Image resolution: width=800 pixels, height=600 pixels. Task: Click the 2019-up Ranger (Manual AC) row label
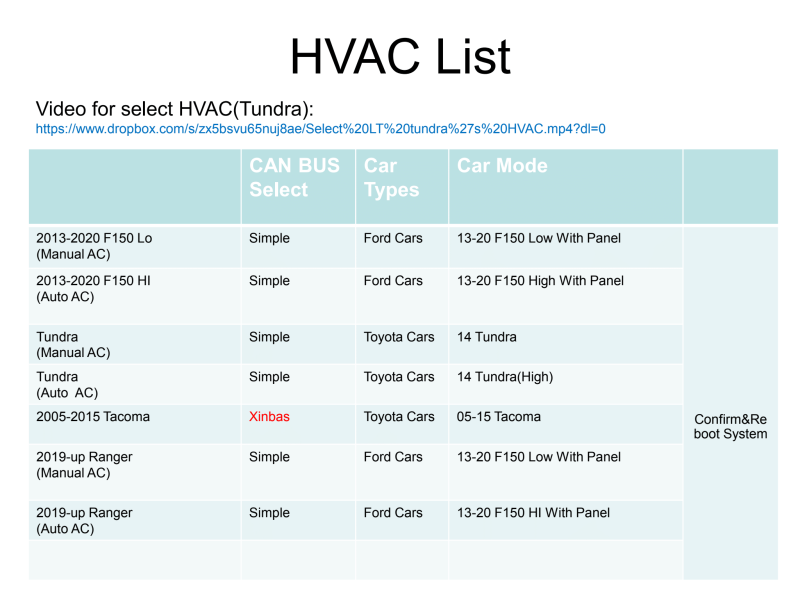click(x=84, y=464)
